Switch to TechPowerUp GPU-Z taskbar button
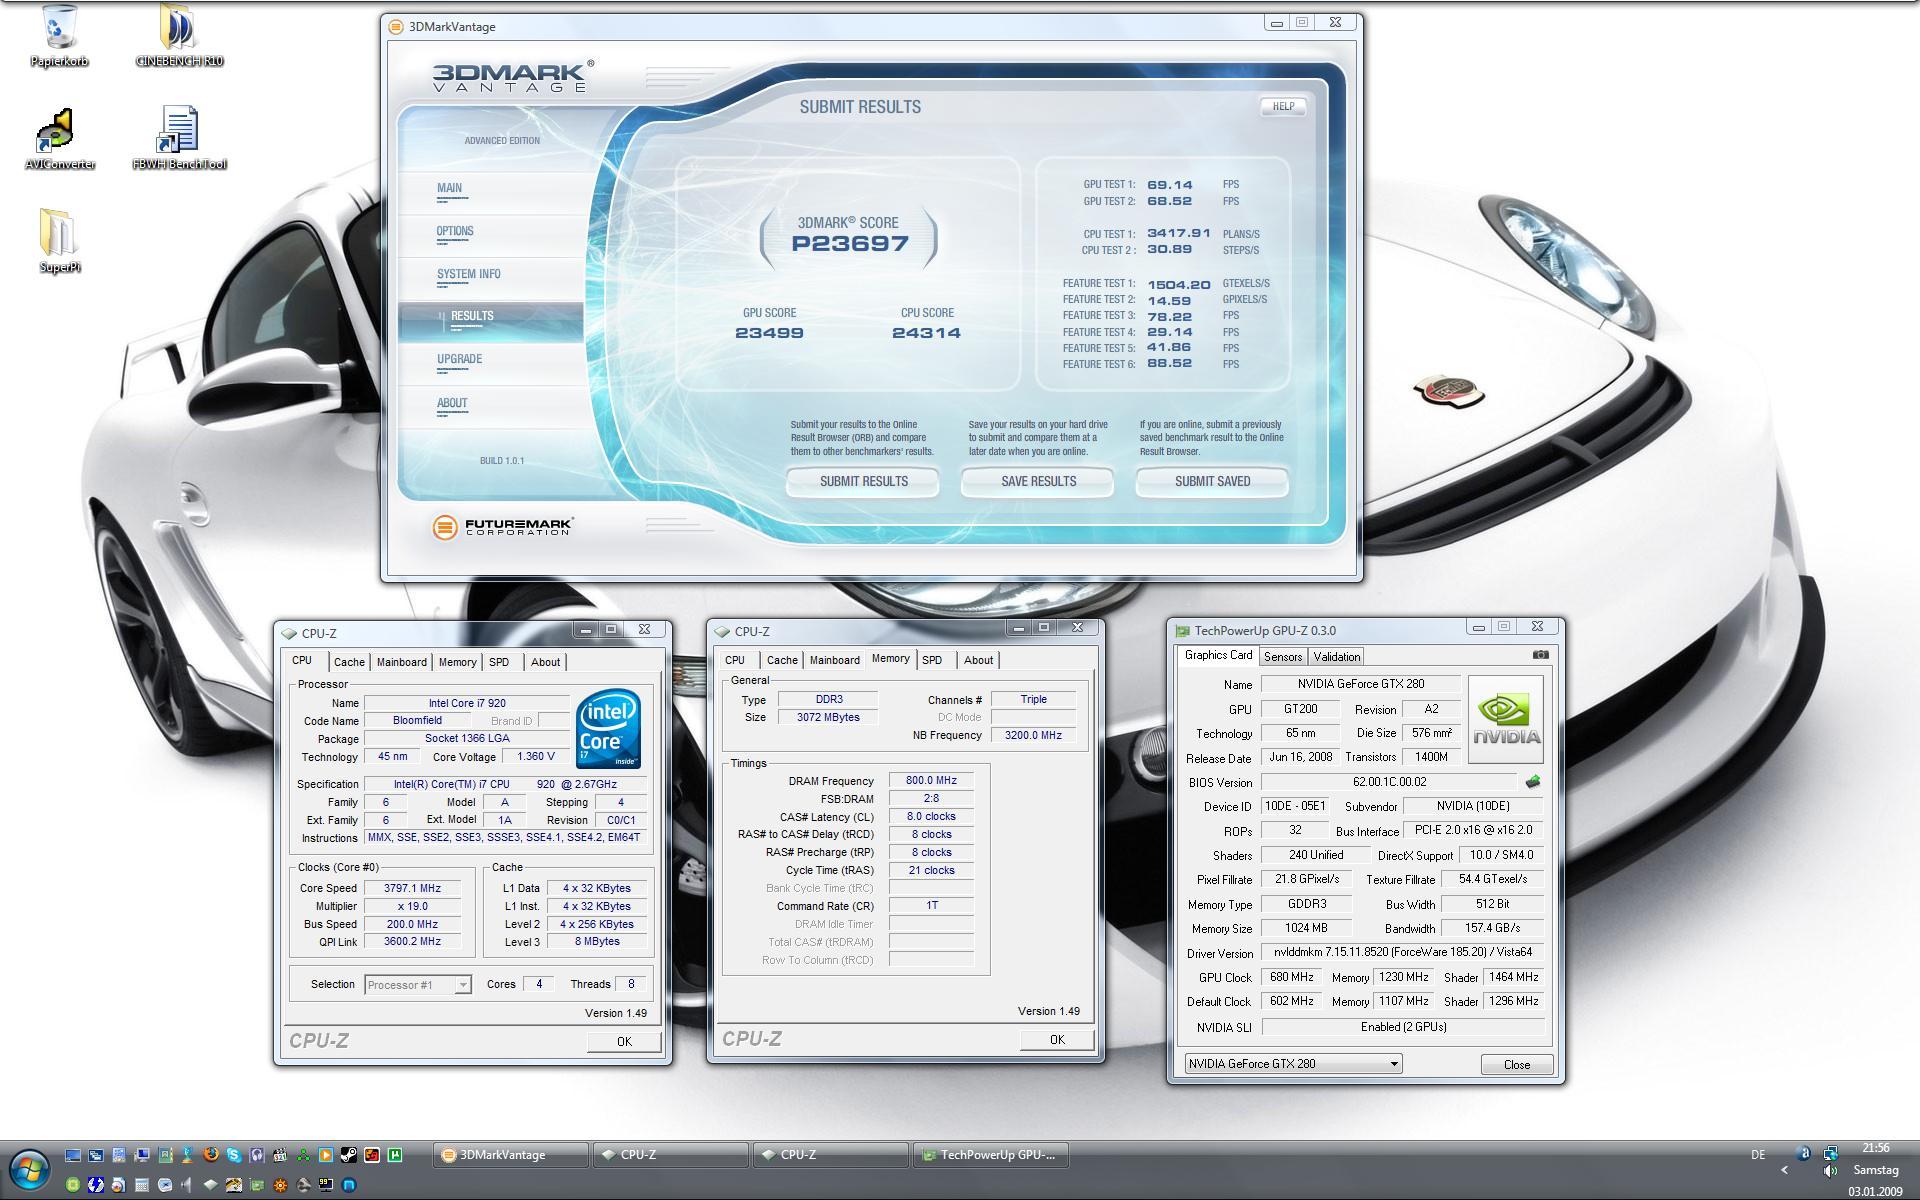The width and height of the screenshot is (1920, 1200). (990, 1155)
